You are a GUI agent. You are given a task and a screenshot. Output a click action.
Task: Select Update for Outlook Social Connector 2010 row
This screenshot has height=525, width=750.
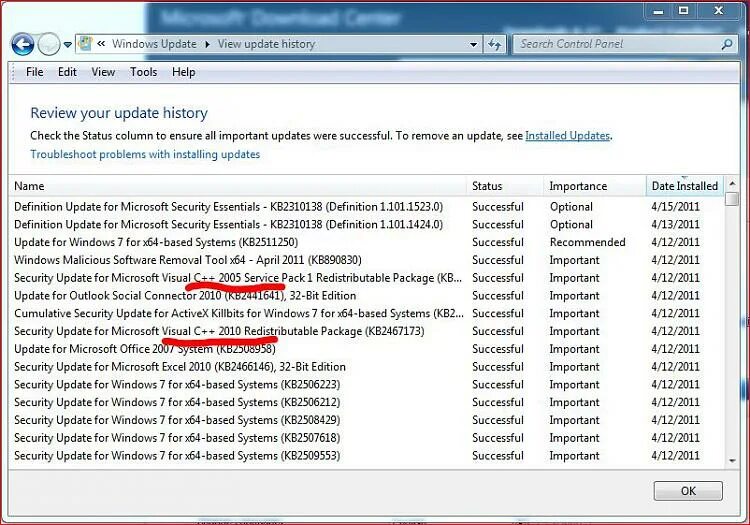coord(366,295)
